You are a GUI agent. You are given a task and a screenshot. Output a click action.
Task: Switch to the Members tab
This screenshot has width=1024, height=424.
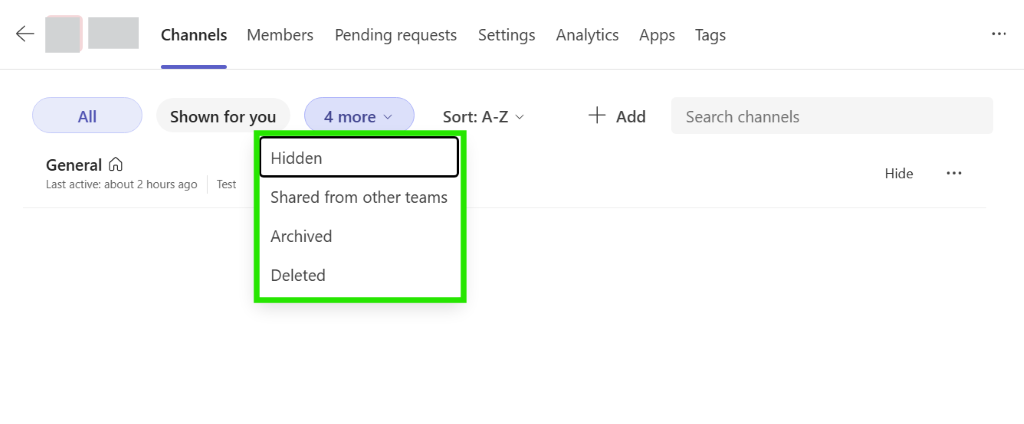click(280, 35)
